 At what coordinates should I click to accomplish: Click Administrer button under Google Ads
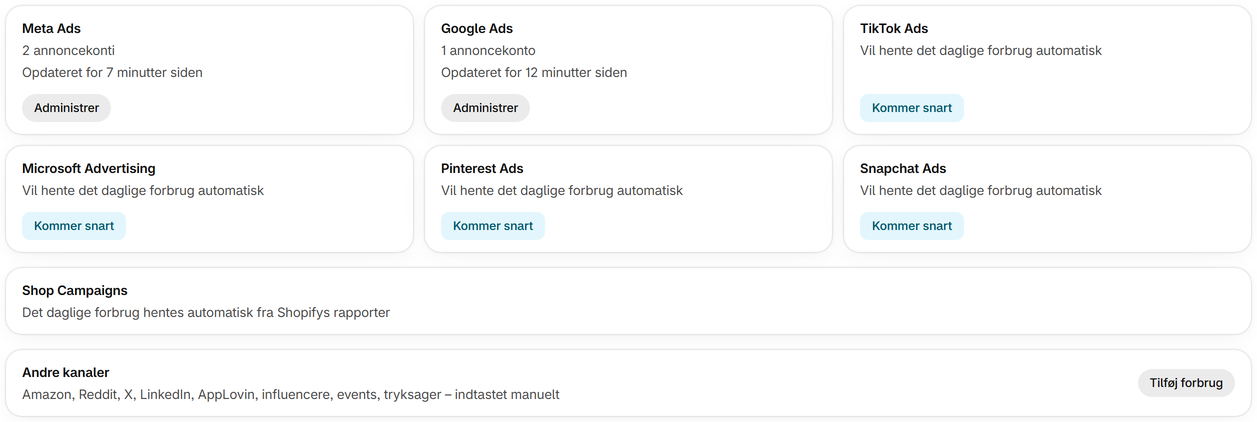click(x=485, y=108)
